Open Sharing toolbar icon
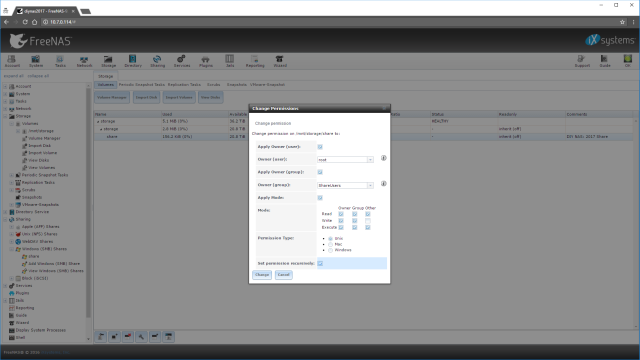640x360 pixels. click(157, 61)
